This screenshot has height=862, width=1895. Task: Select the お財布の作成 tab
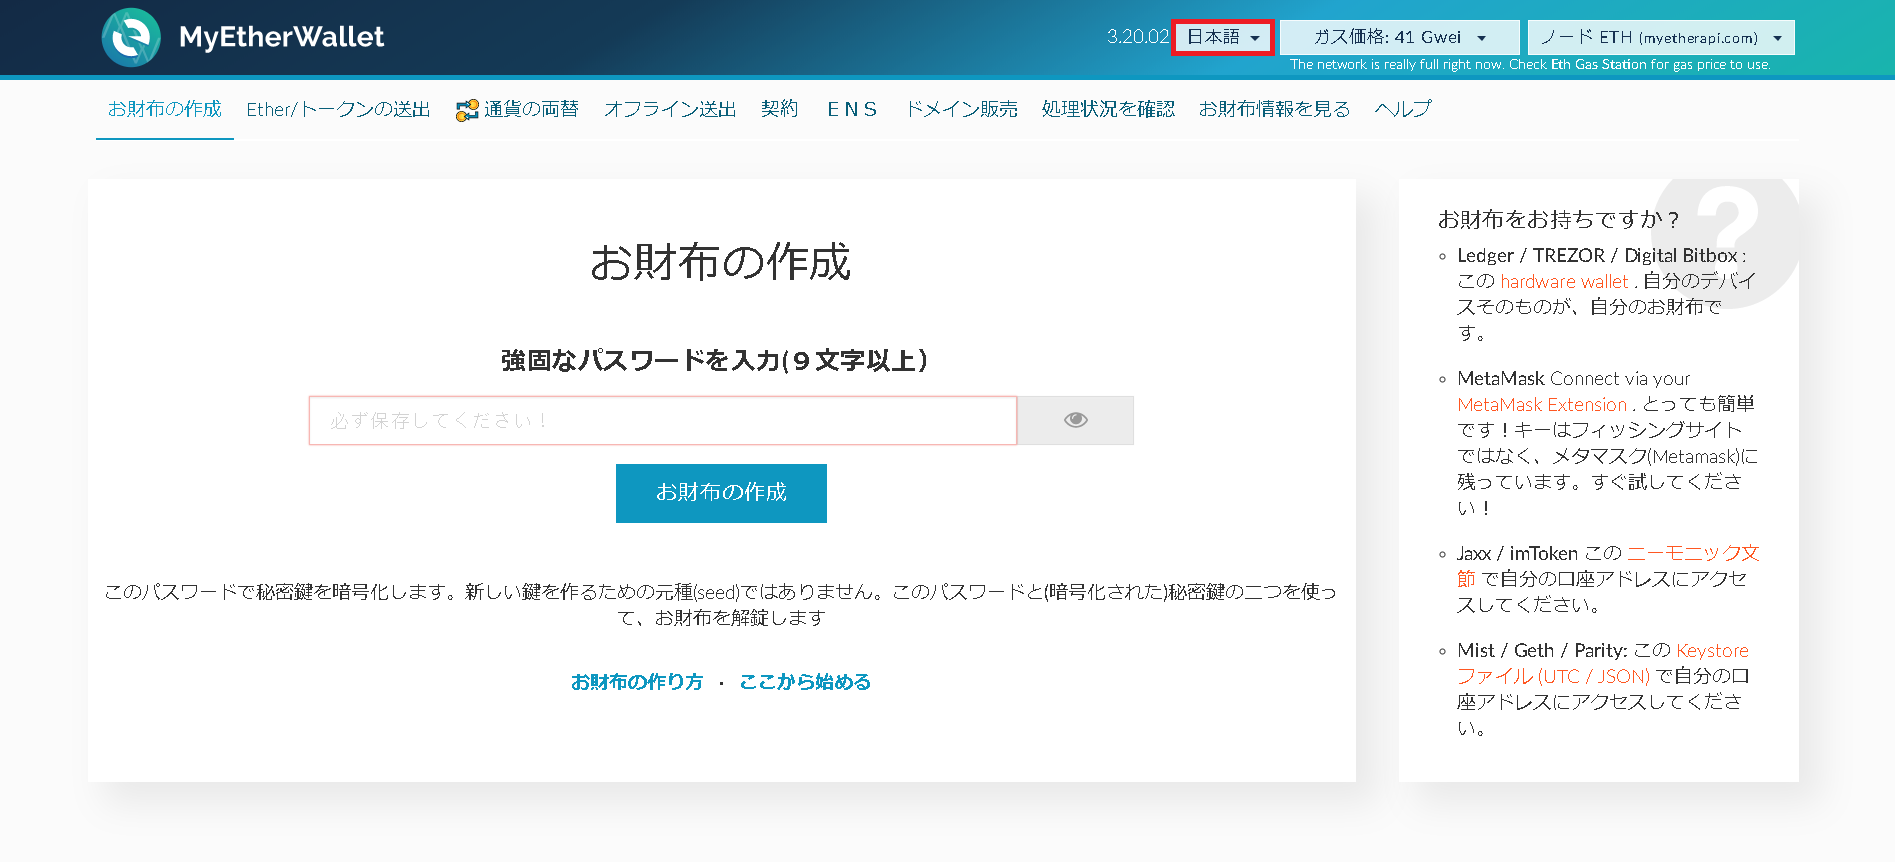tap(165, 109)
